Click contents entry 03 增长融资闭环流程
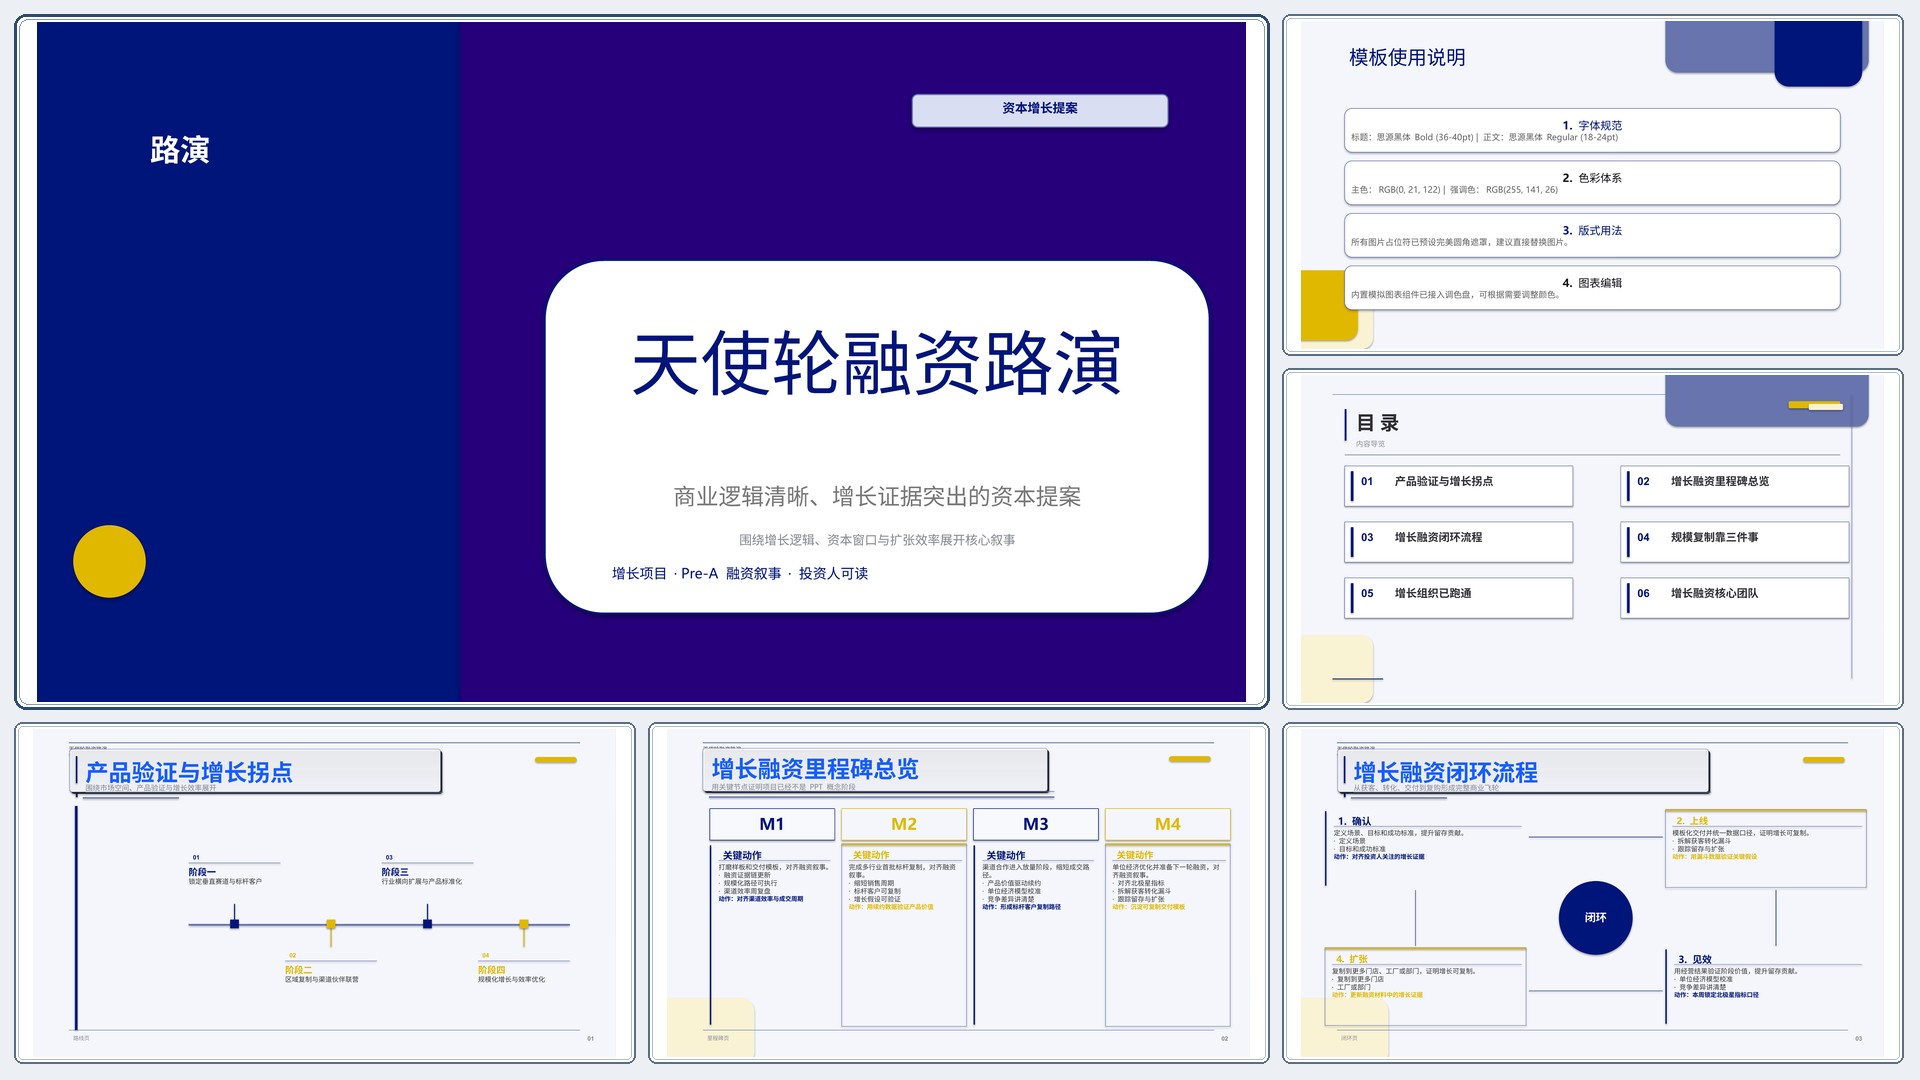Screen dimensions: 1920x1080 click(1459, 542)
